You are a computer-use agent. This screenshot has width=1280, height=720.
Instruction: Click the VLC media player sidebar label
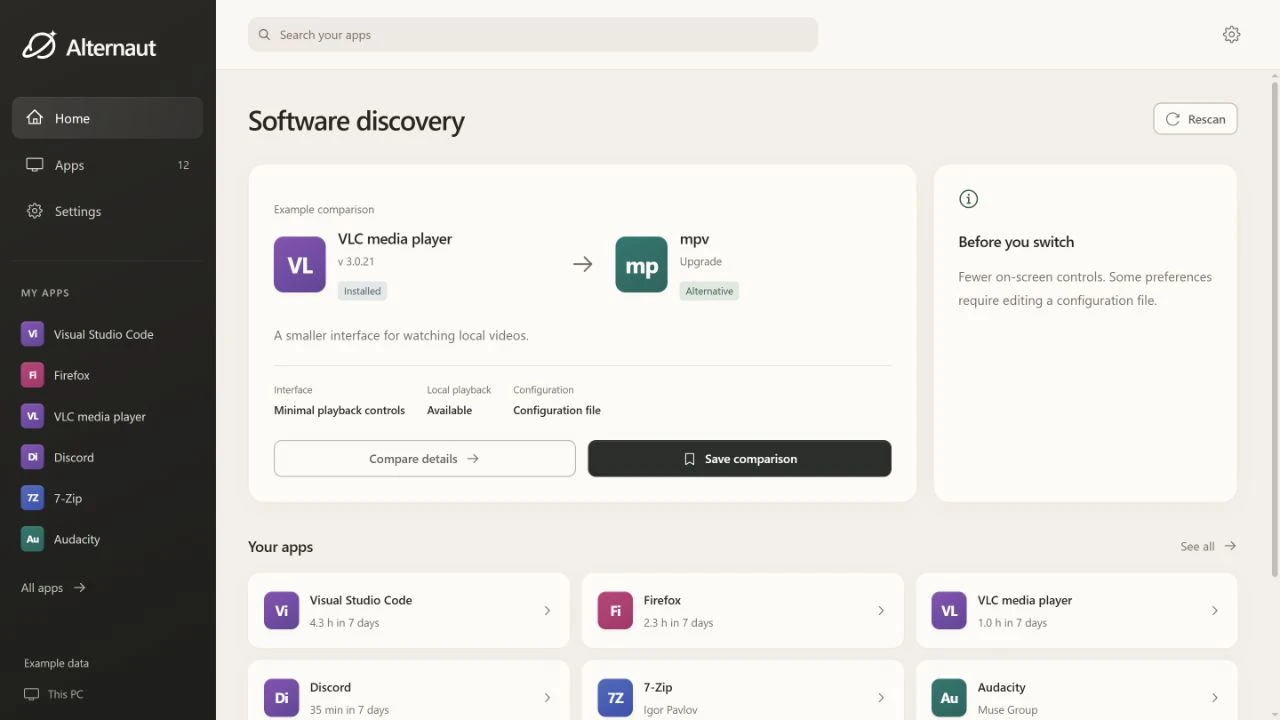pyautogui.click(x=100, y=416)
